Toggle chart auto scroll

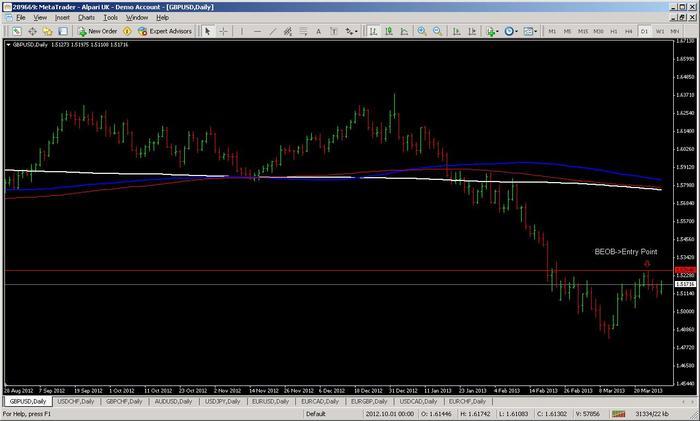456,31
